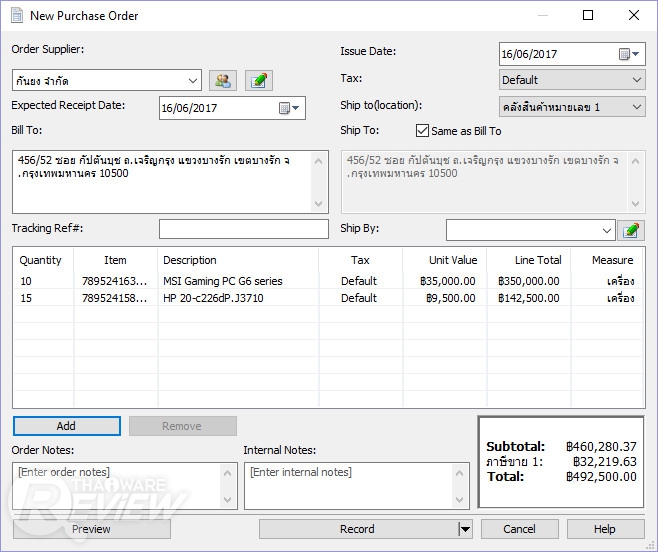Click the Cancel button
This screenshot has height=552, width=658.
520,529
